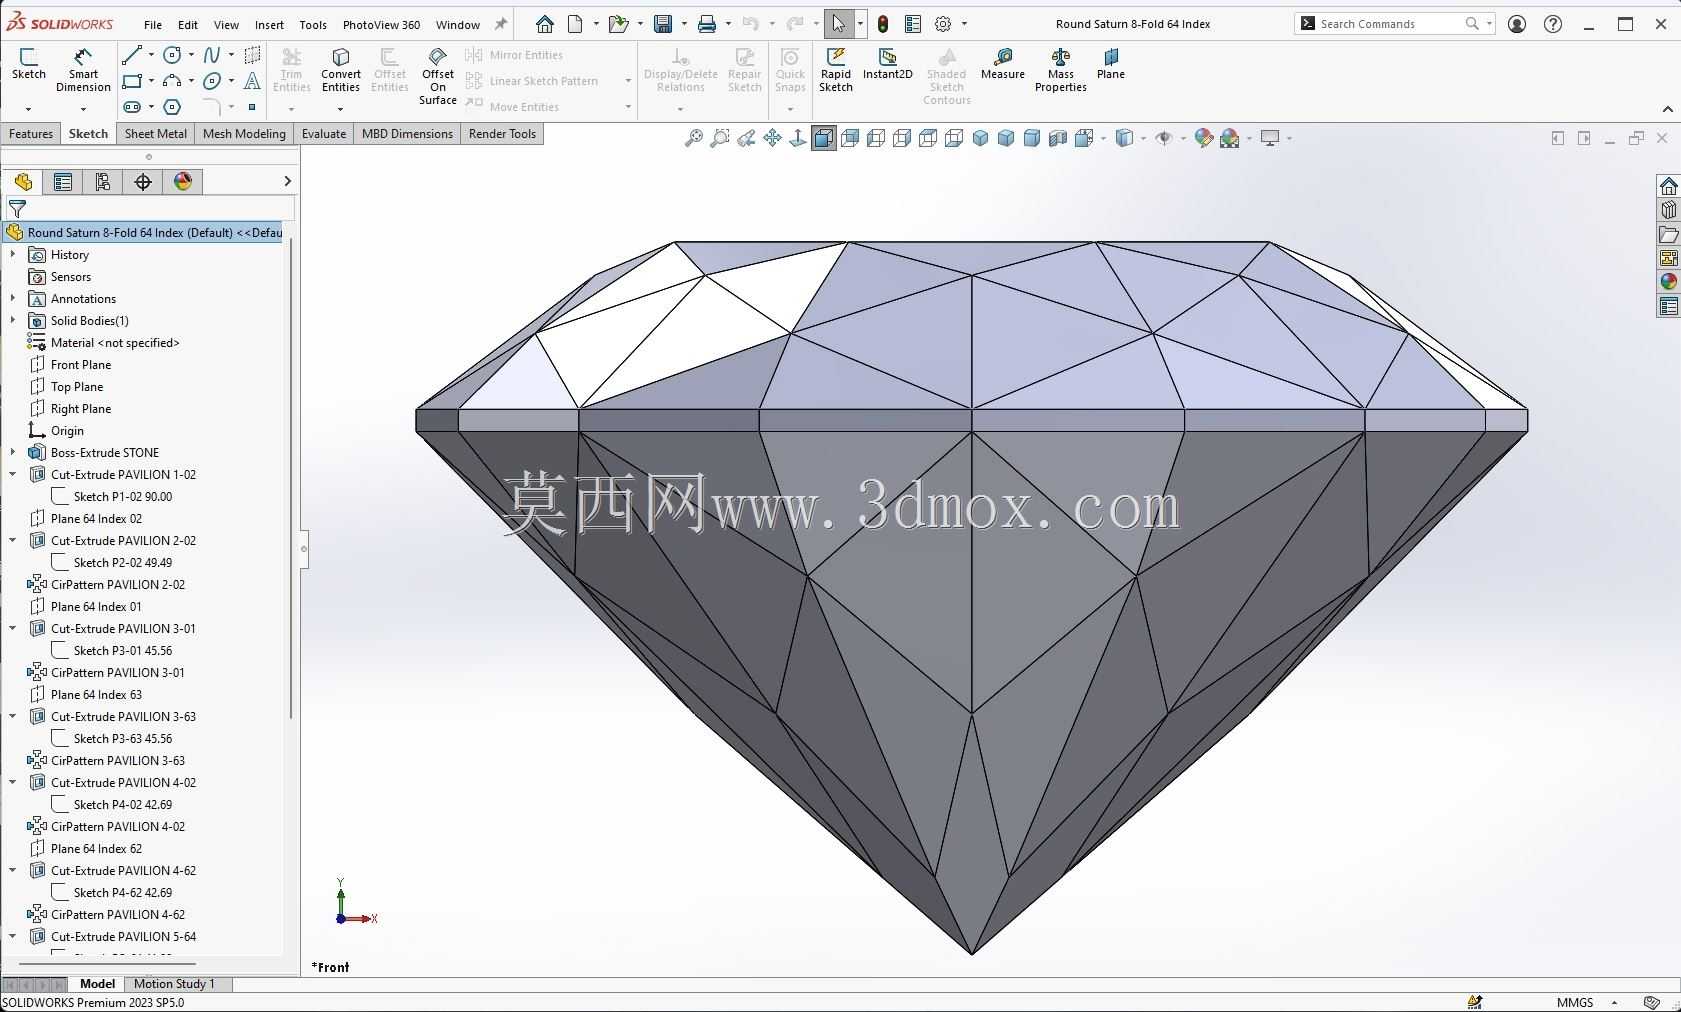The image size is (1681, 1012).
Task: Select Material <not specified>
Action: click(x=115, y=343)
